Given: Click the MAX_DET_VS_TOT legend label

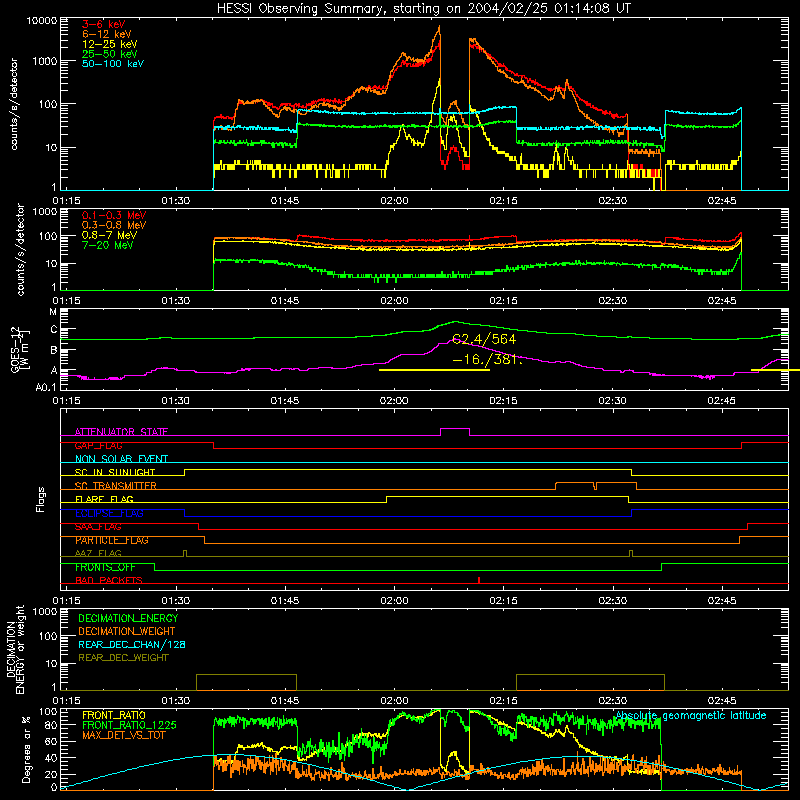Looking at the screenshot, I should (124, 735).
